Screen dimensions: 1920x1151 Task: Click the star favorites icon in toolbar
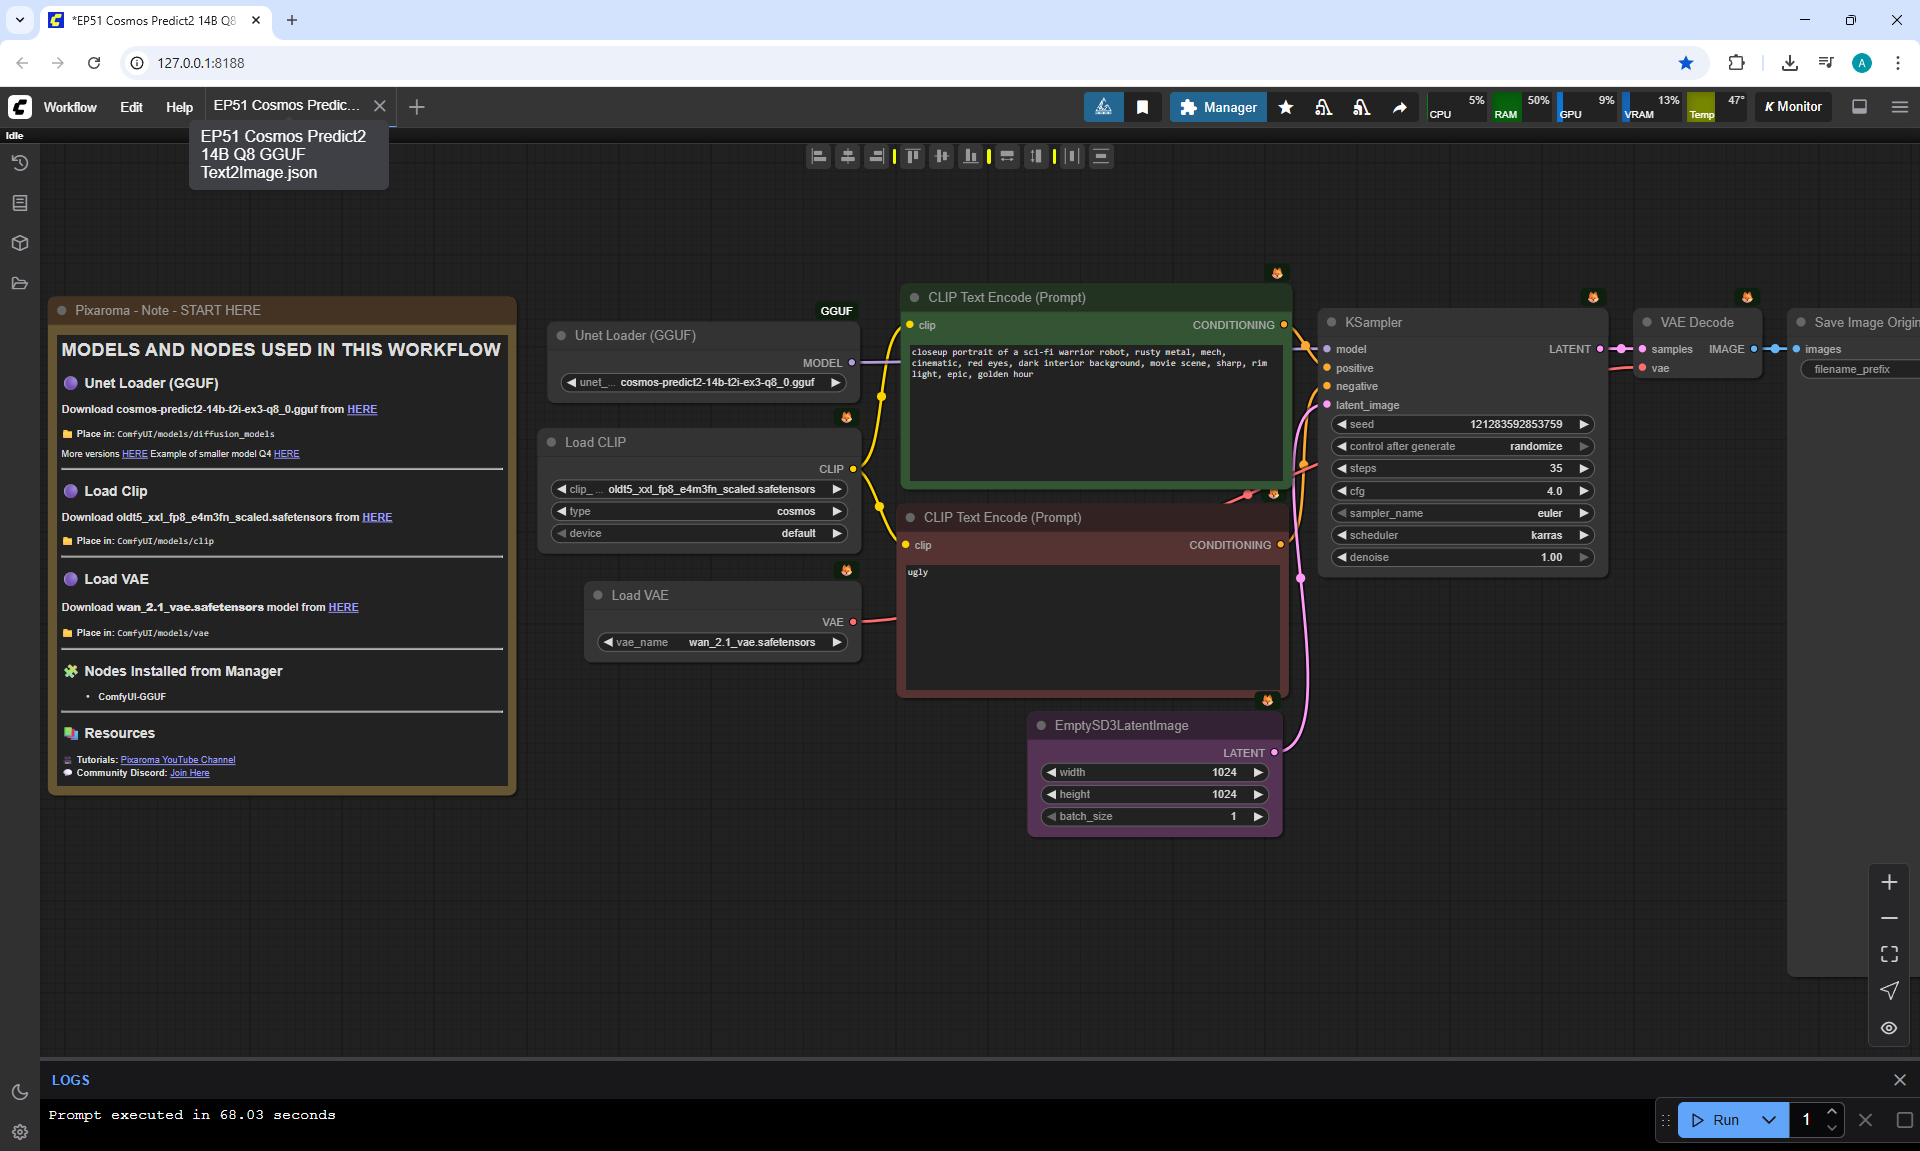coord(1286,107)
